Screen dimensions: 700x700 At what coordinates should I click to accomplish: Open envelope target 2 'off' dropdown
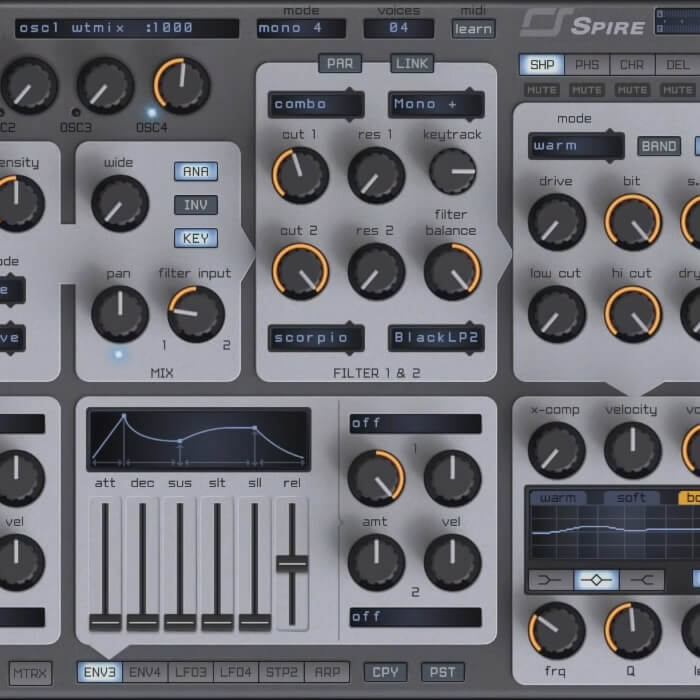pyautogui.click(x=416, y=617)
